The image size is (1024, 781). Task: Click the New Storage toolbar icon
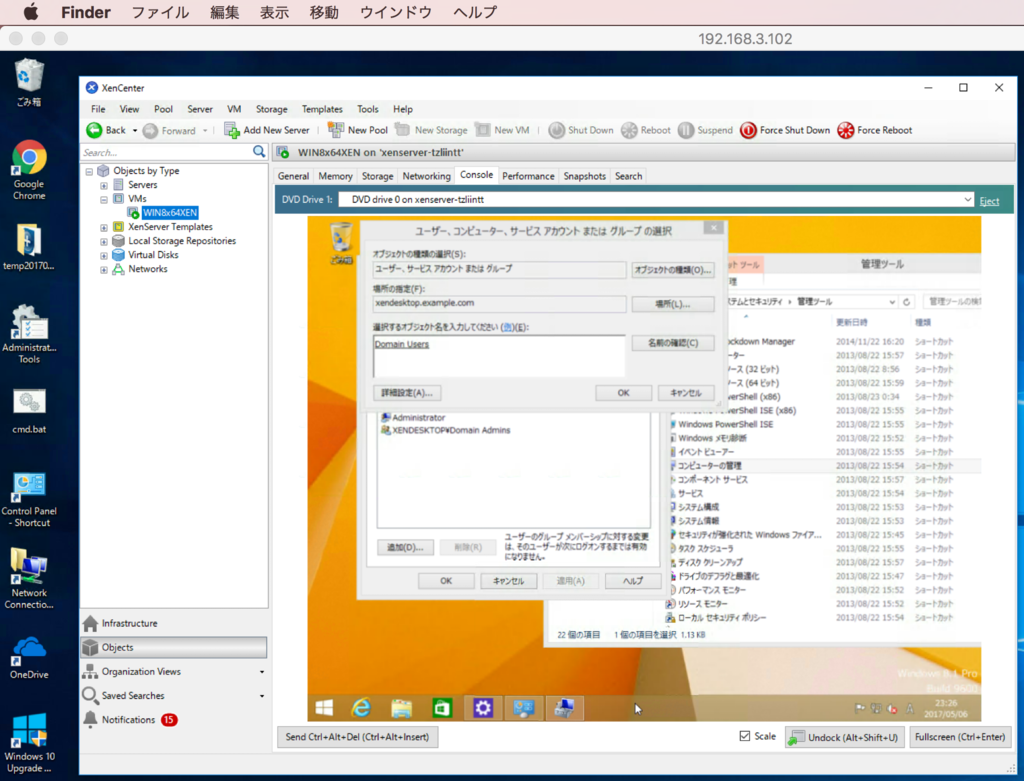[402, 130]
